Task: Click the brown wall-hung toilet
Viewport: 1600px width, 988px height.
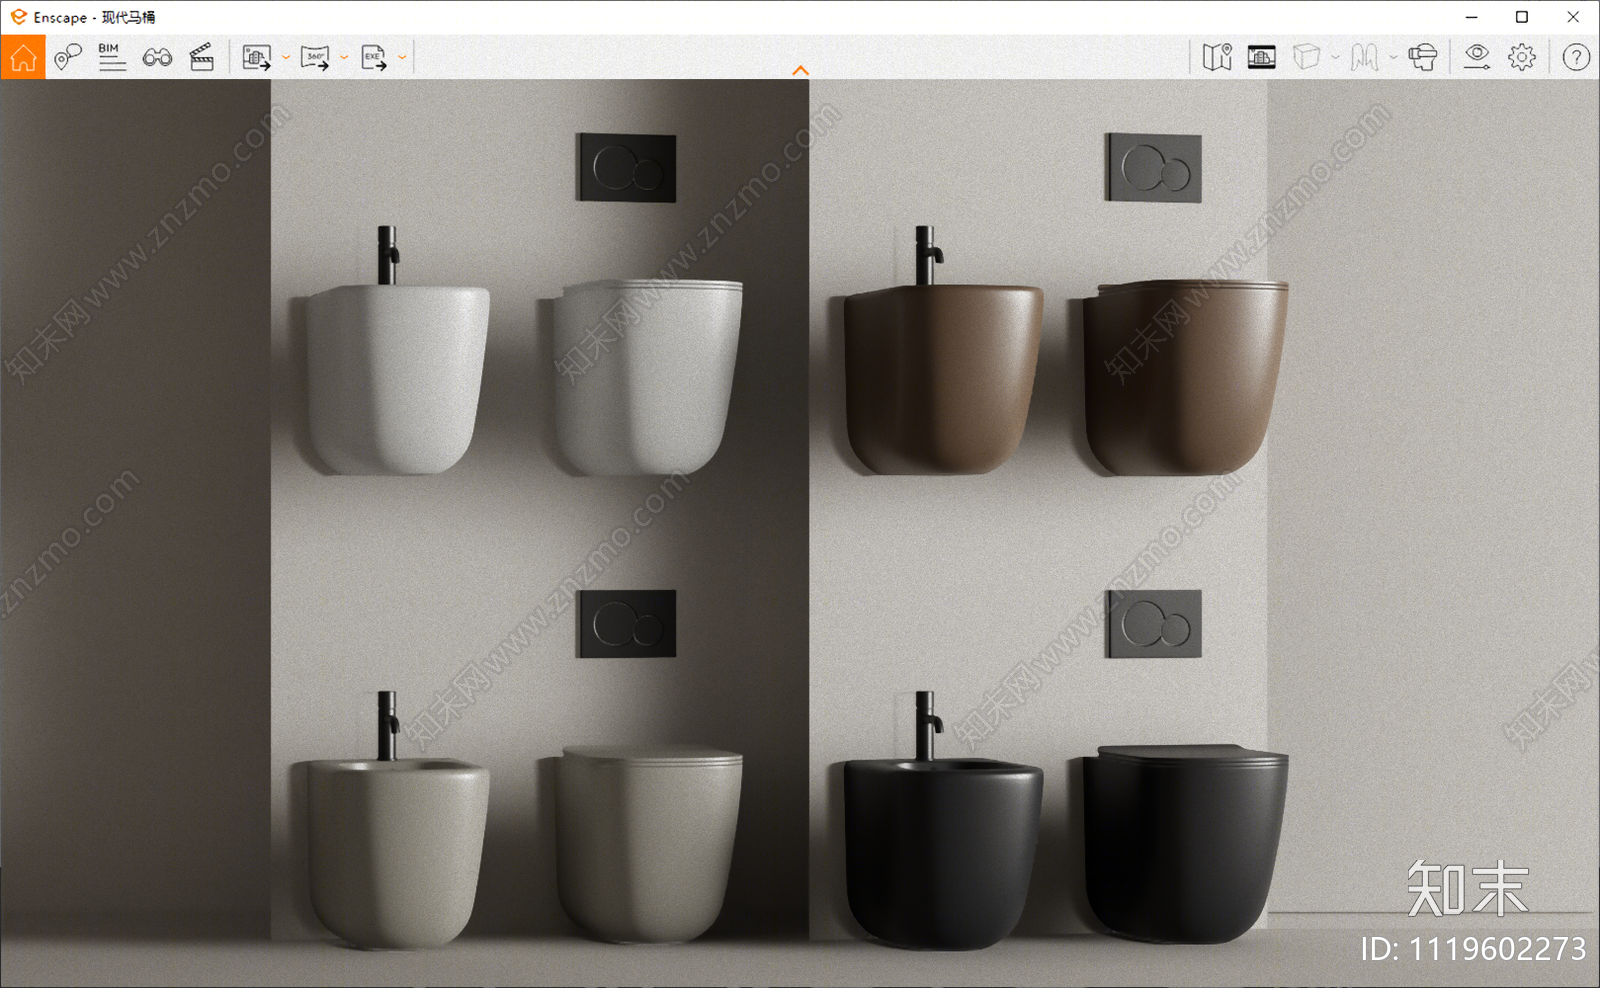Action: (x=1185, y=377)
